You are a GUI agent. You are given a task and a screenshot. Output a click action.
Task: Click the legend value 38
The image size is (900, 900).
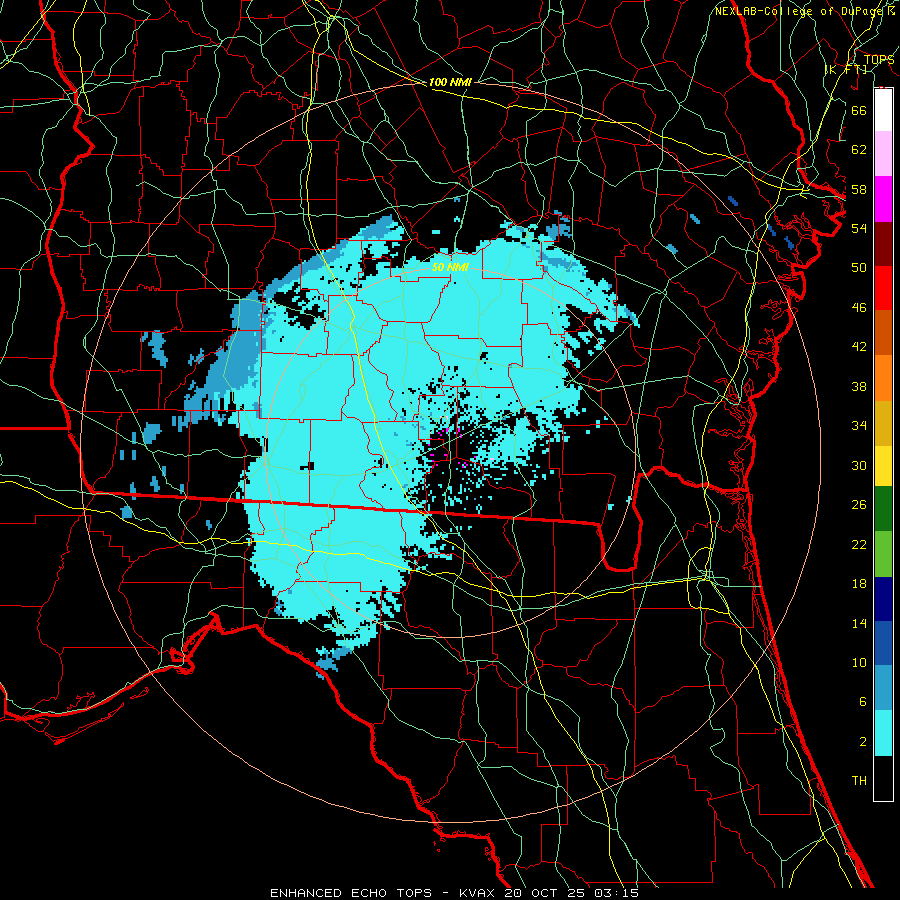coord(859,386)
